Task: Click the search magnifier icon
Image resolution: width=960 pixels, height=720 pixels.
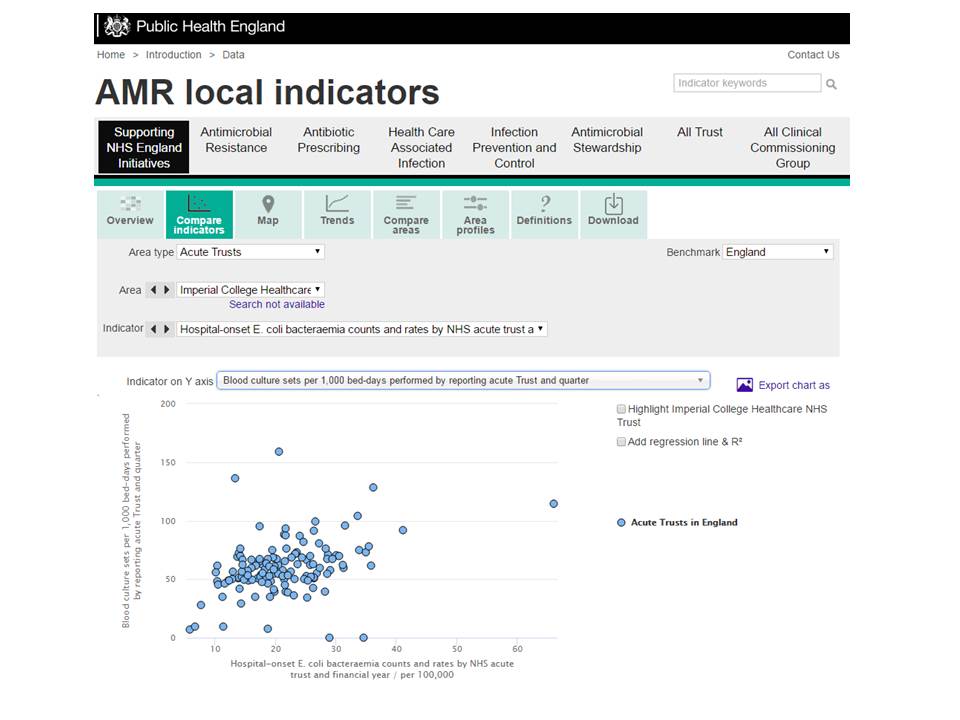Action: point(831,84)
